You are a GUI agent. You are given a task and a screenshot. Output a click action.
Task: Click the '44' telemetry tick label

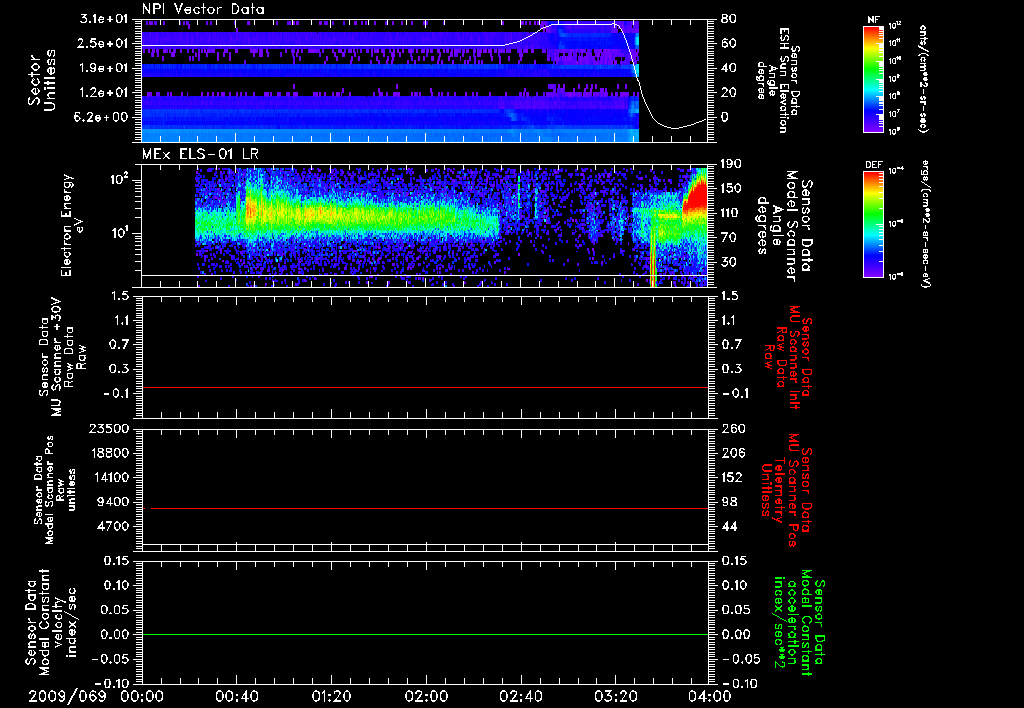729,526
